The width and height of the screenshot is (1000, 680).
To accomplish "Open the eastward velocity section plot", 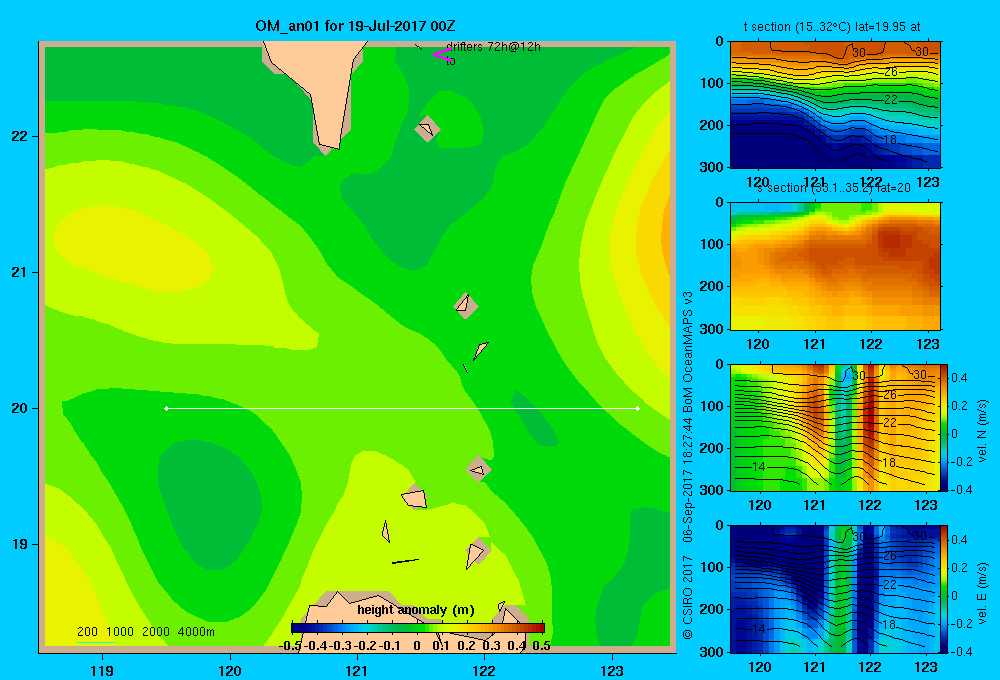I will 835,589.
